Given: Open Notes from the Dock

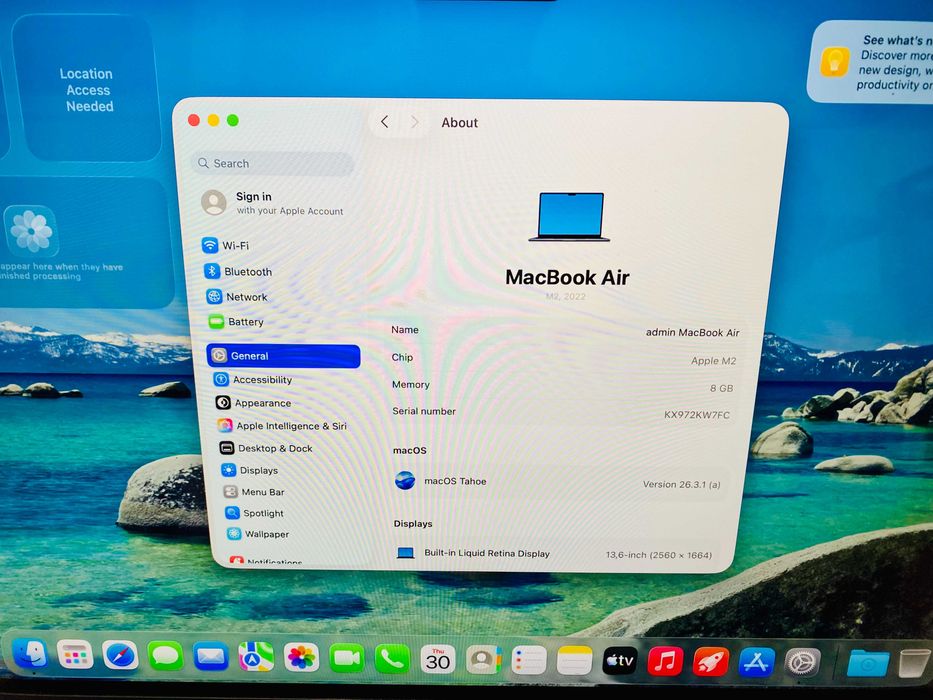Looking at the screenshot, I should pyautogui.click(x=574, y=660).
